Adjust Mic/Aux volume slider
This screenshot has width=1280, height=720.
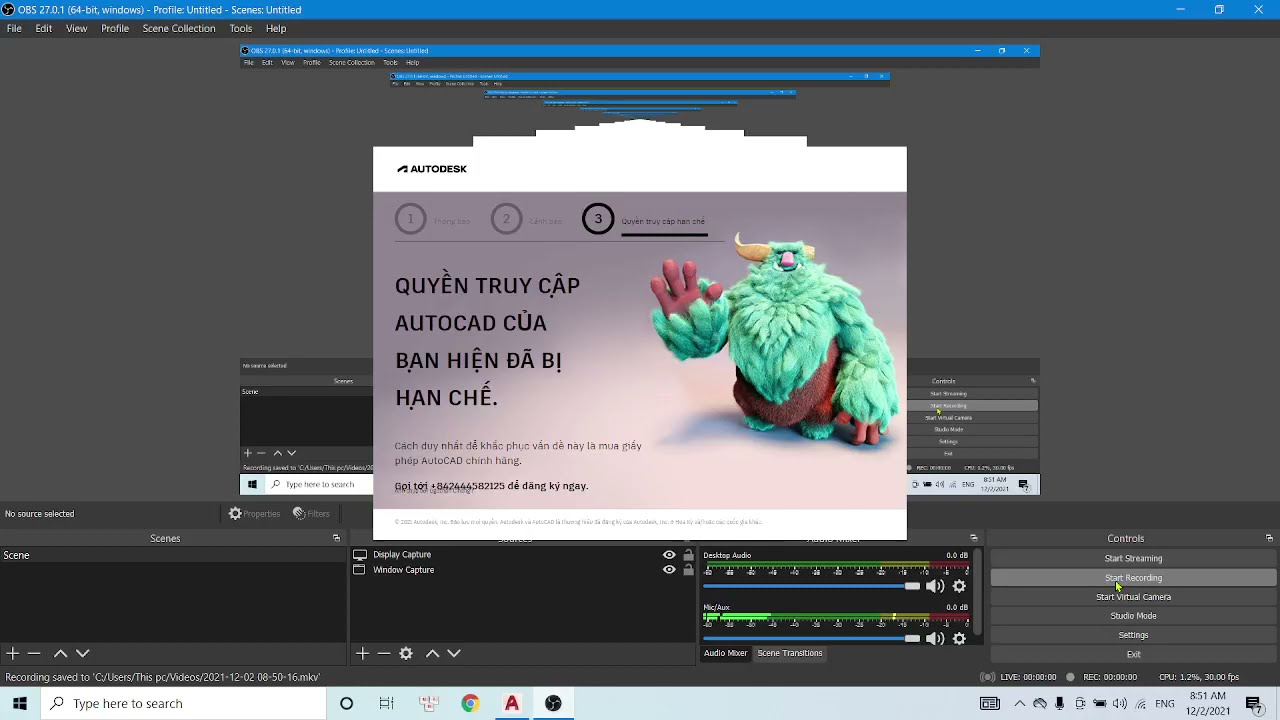tap(811, 638)
